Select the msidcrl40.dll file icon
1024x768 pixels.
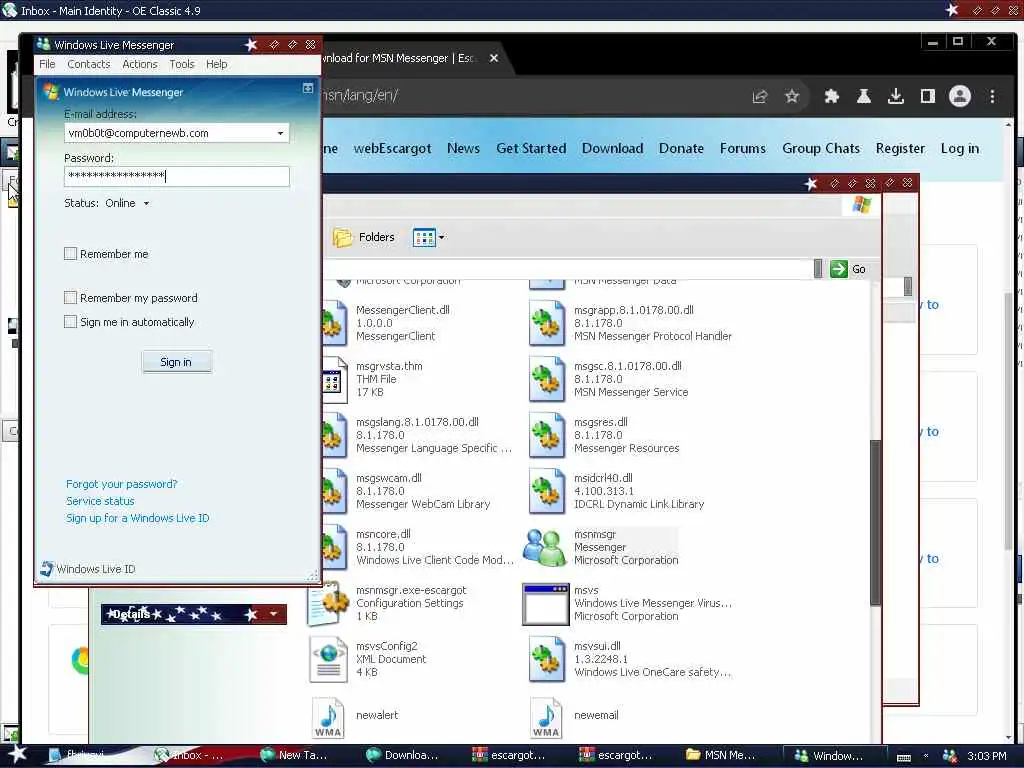tap(547, 491)
